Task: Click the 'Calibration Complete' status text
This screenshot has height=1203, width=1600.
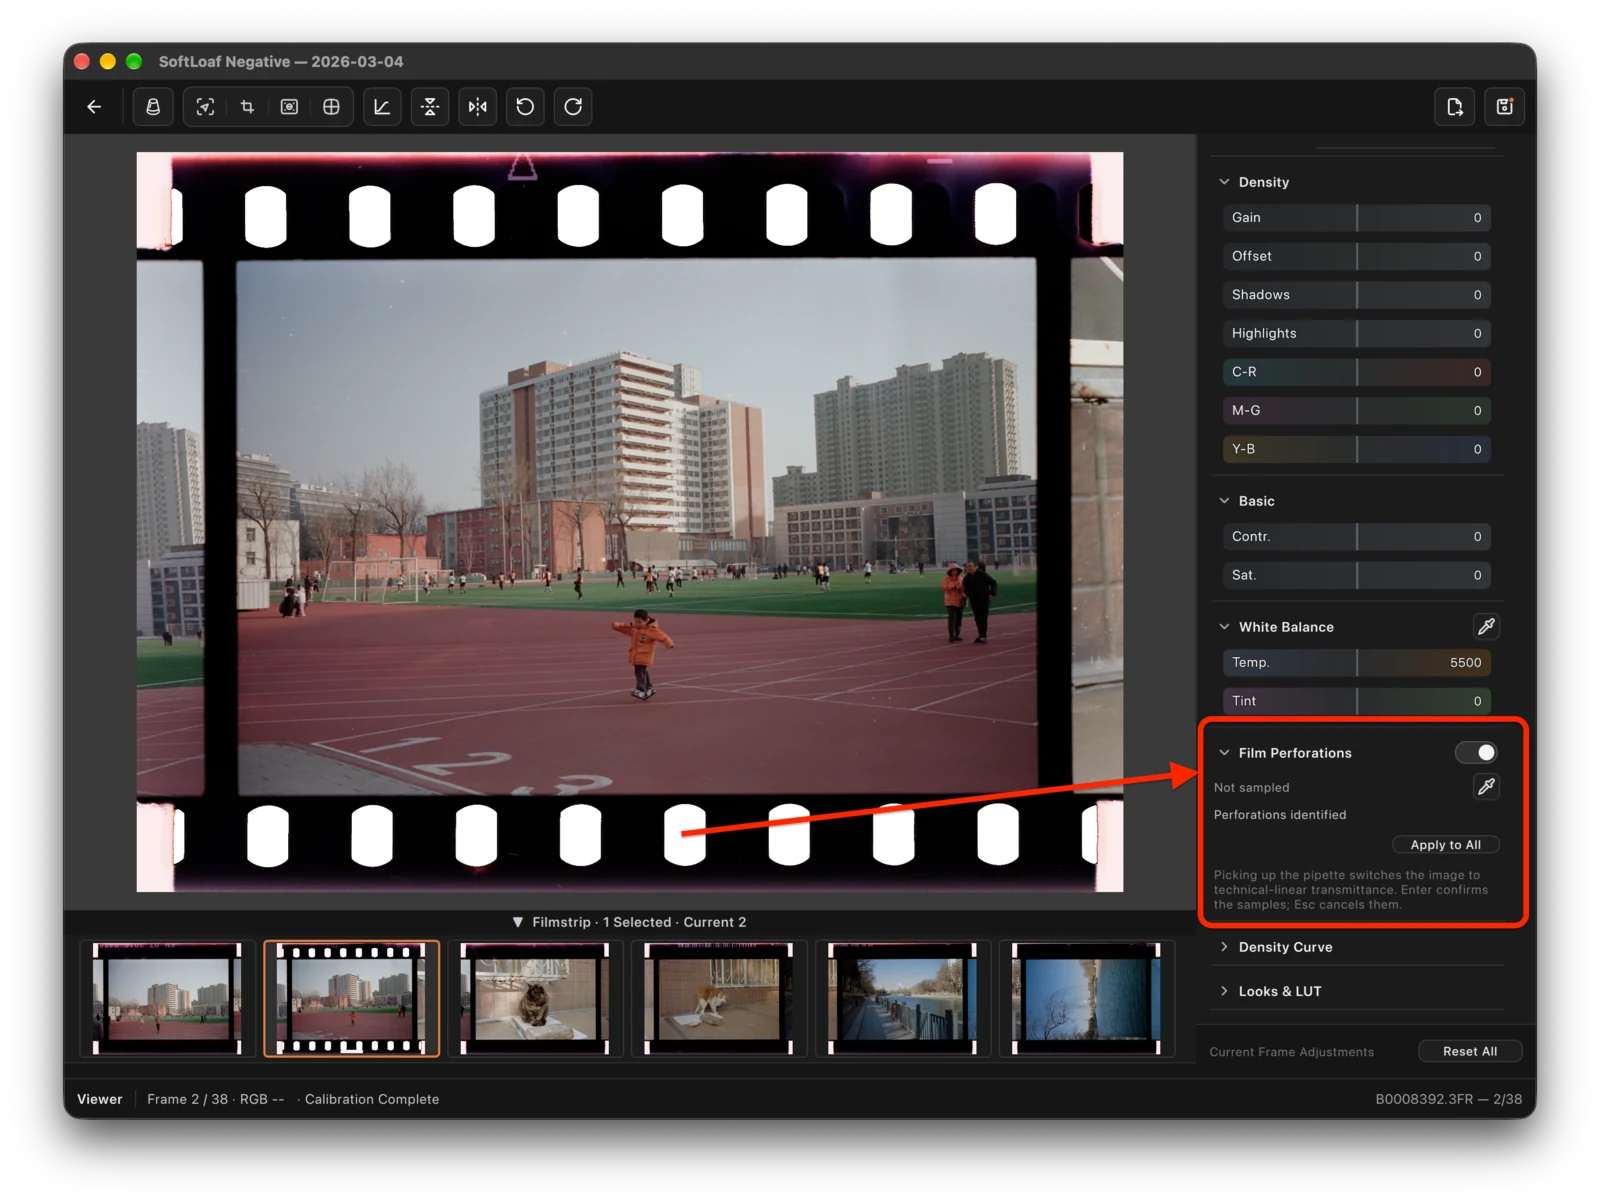Action: click(372, 1099)
